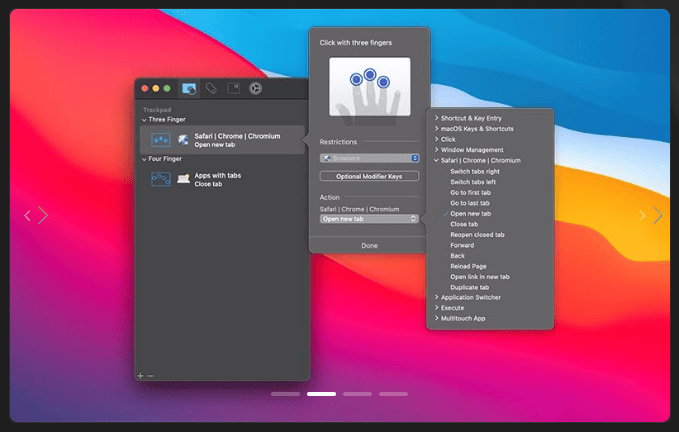Select the checked Open new tab action
This screenshot has height=432, width=679.
coord(470,213)
